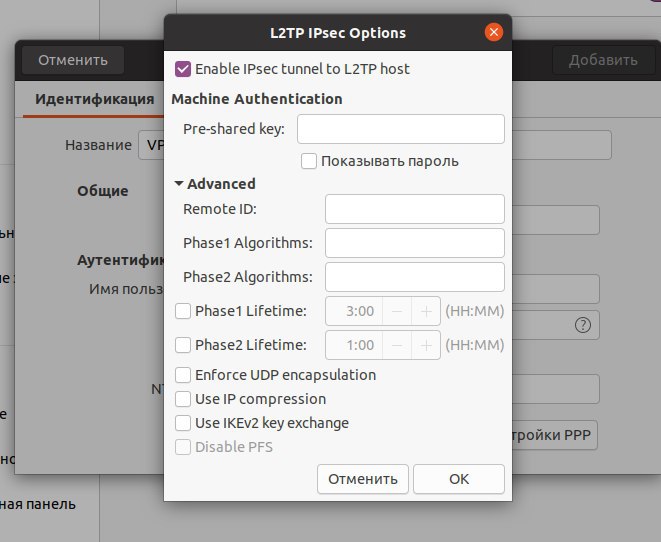Tick the Показывать пароль checkbox
Screen dimensions: 661x542
tap(309, 161)
